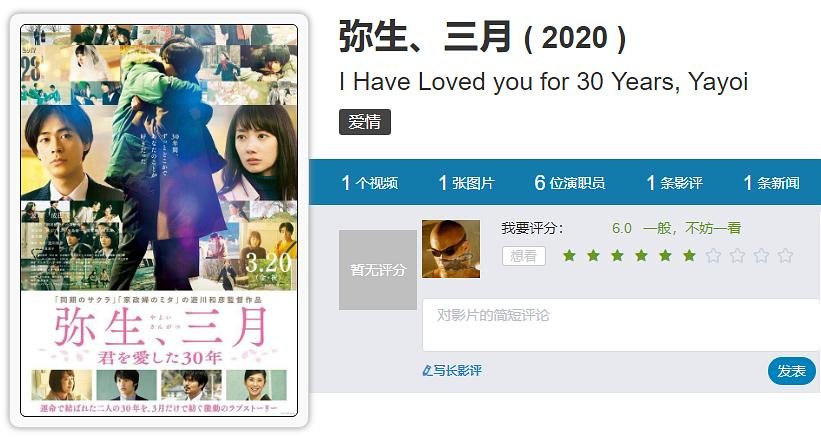
Task: Select the eighth empty star
Action: tap(737, 255)
